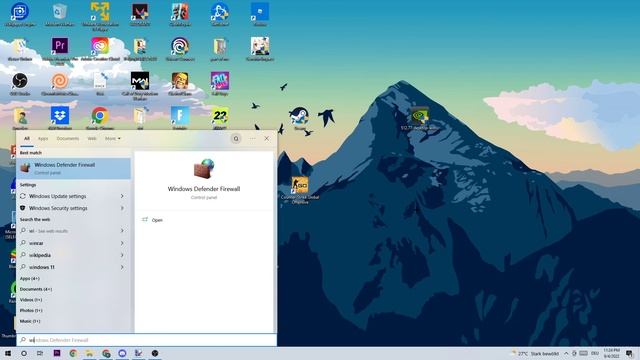Viewport: 640px width, 360px height.
Task: Switch to the Web search tab
Action: pos(92,139)
